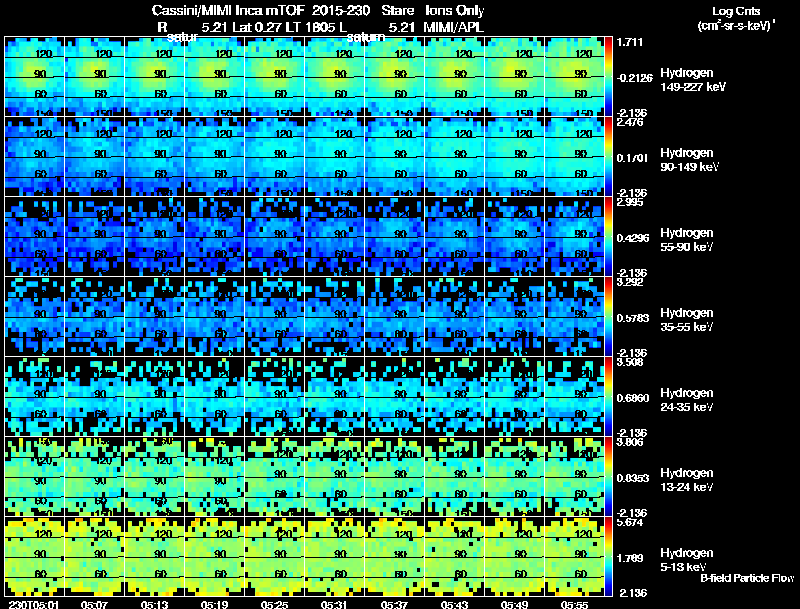The width and height of the screenshot is (800, 609).
Task: Click the '3.292' colorbar maximum value
Action: [630, 283]
